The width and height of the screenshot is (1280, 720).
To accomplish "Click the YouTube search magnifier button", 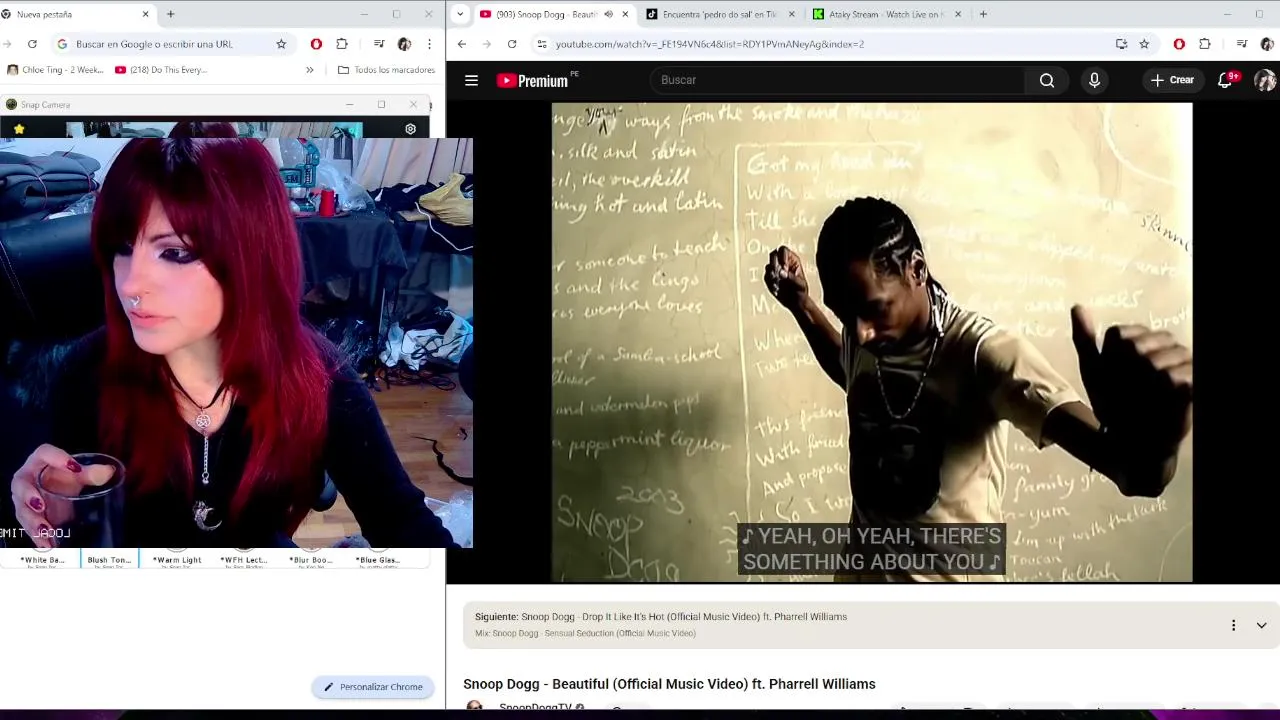I will click(1046, 80).
